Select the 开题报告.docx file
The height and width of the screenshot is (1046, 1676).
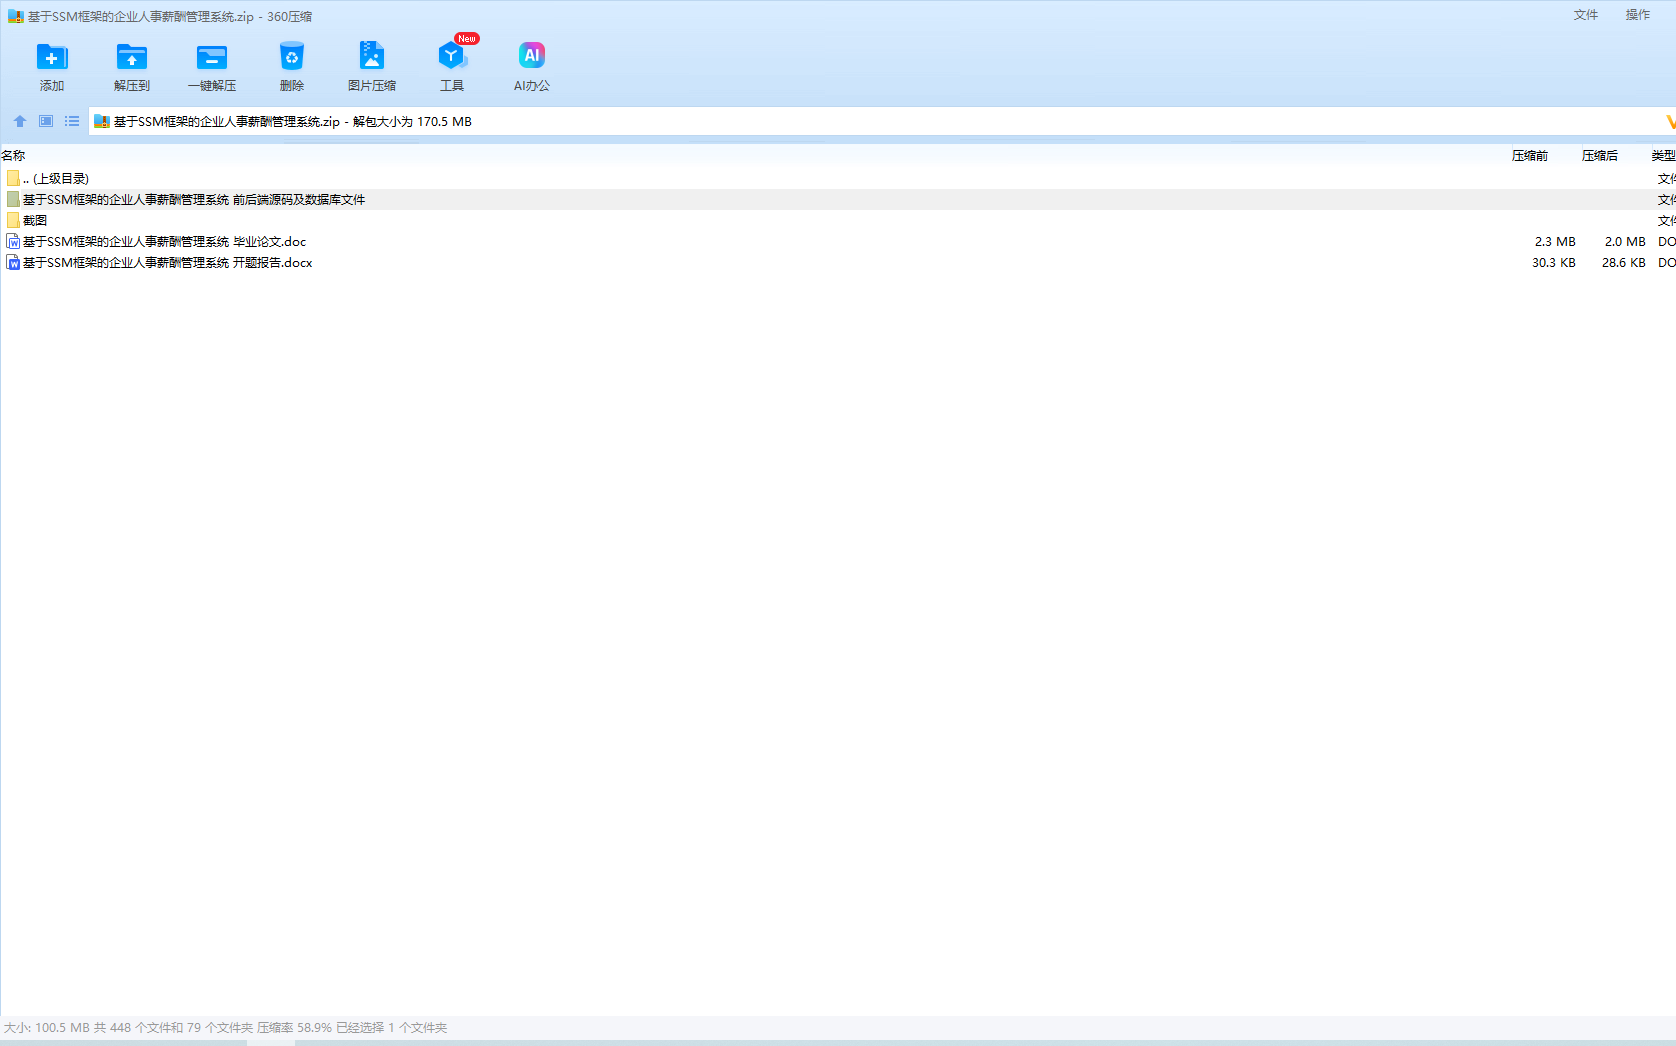168,262
